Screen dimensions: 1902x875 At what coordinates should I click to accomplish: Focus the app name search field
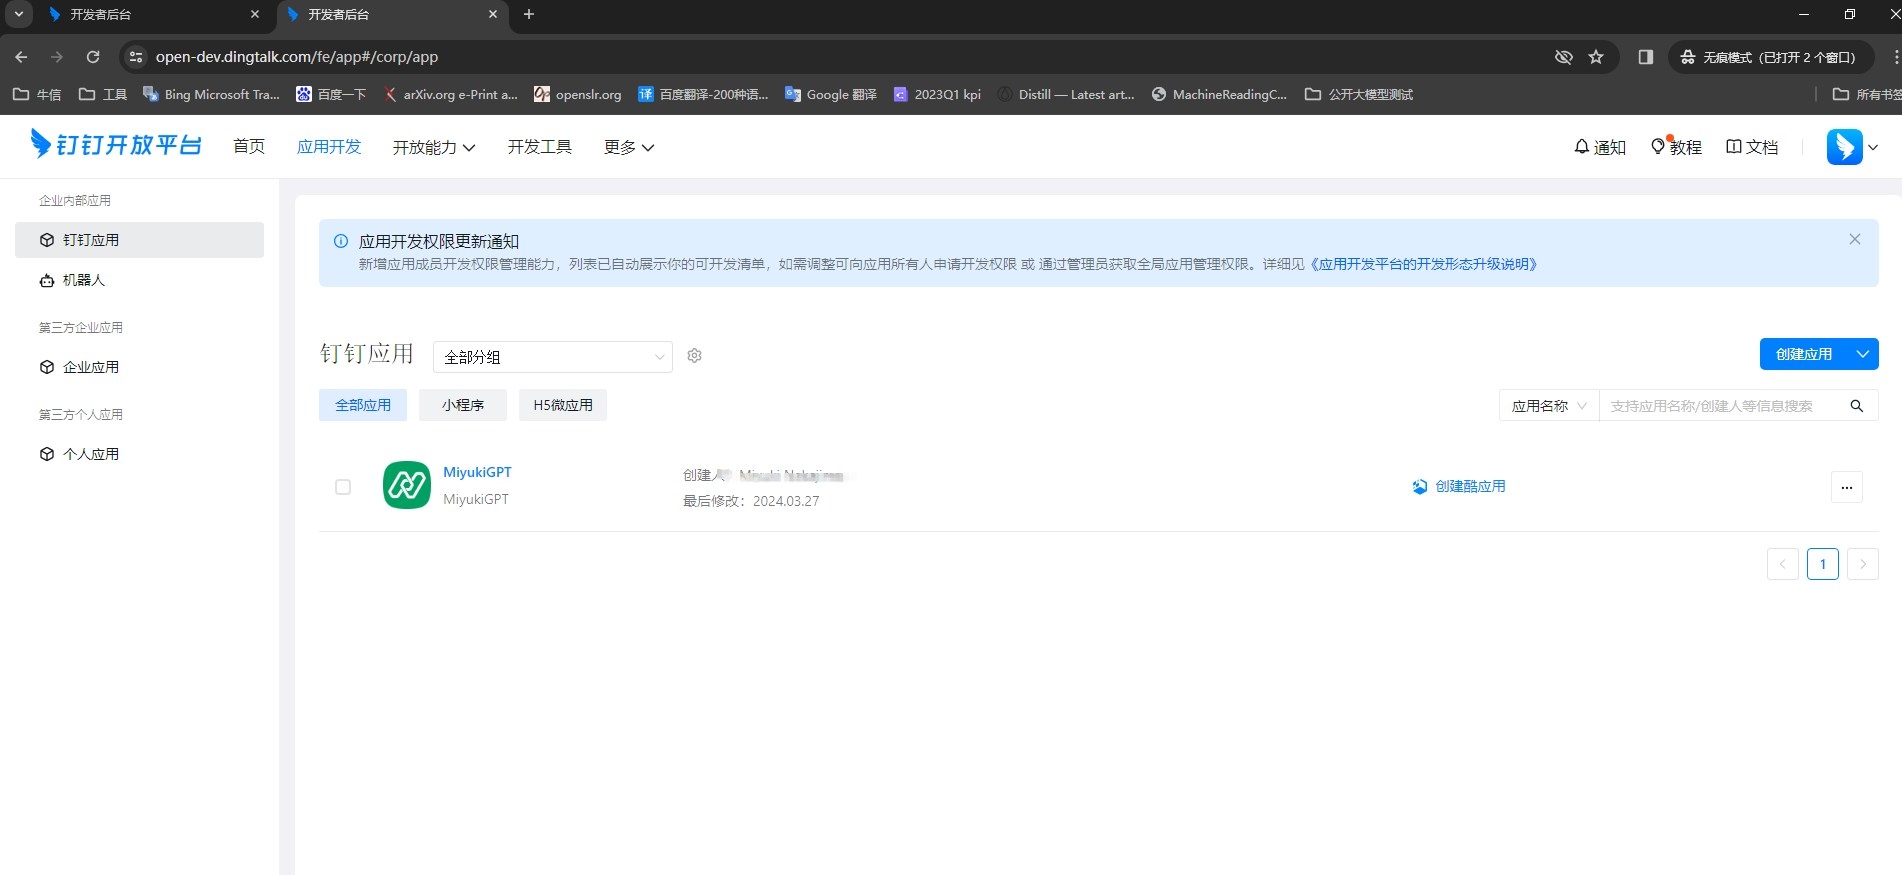pyautogui.click(x=1722, y=406)
